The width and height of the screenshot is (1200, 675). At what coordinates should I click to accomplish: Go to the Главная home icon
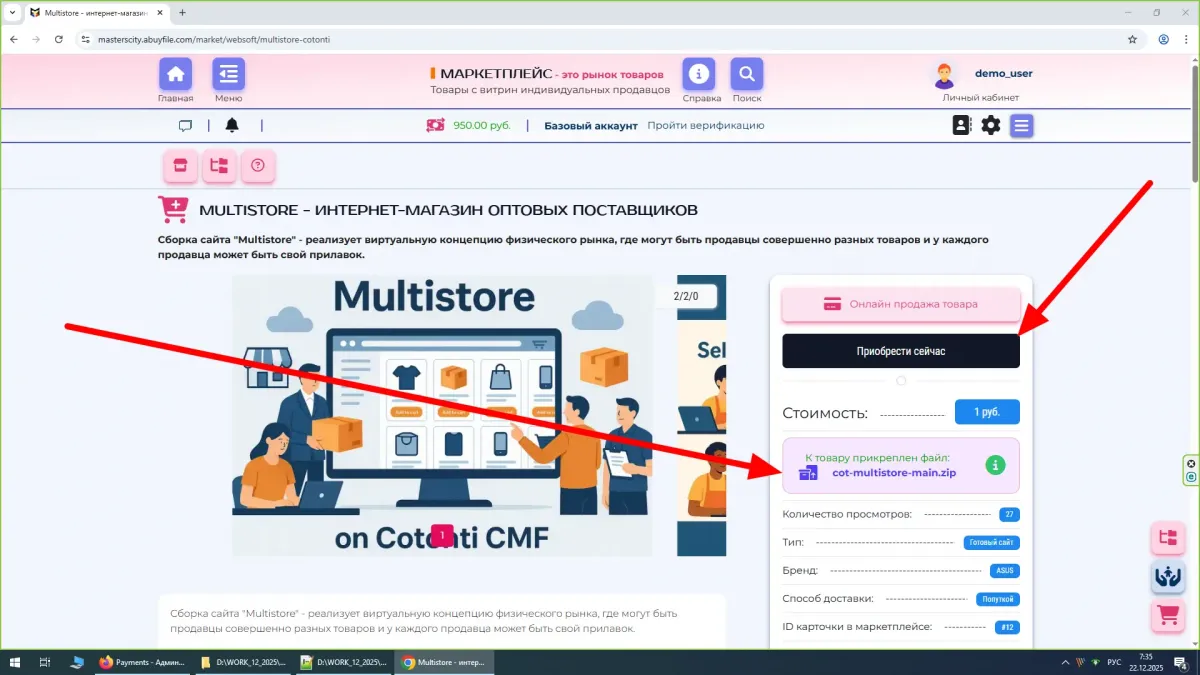tap(176, 74)
